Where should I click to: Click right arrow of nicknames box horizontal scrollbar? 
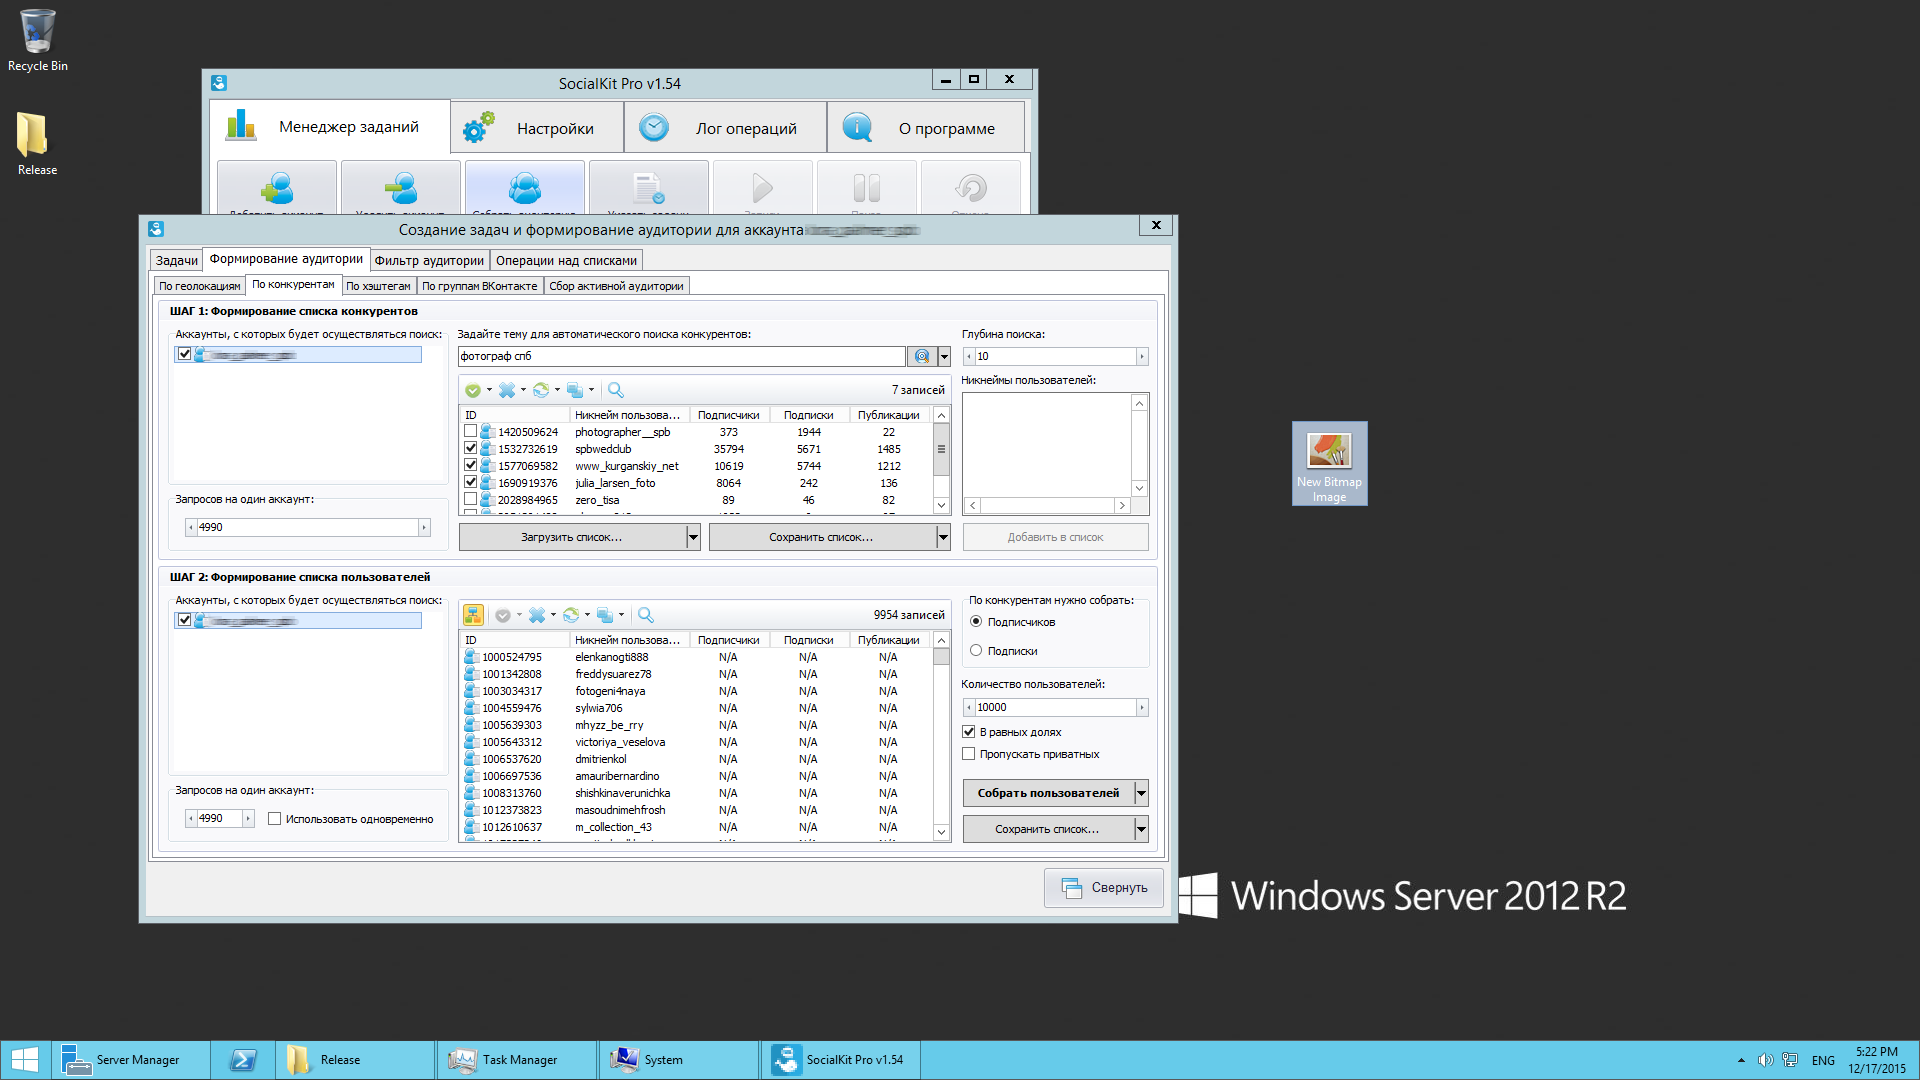[1122, 506]
